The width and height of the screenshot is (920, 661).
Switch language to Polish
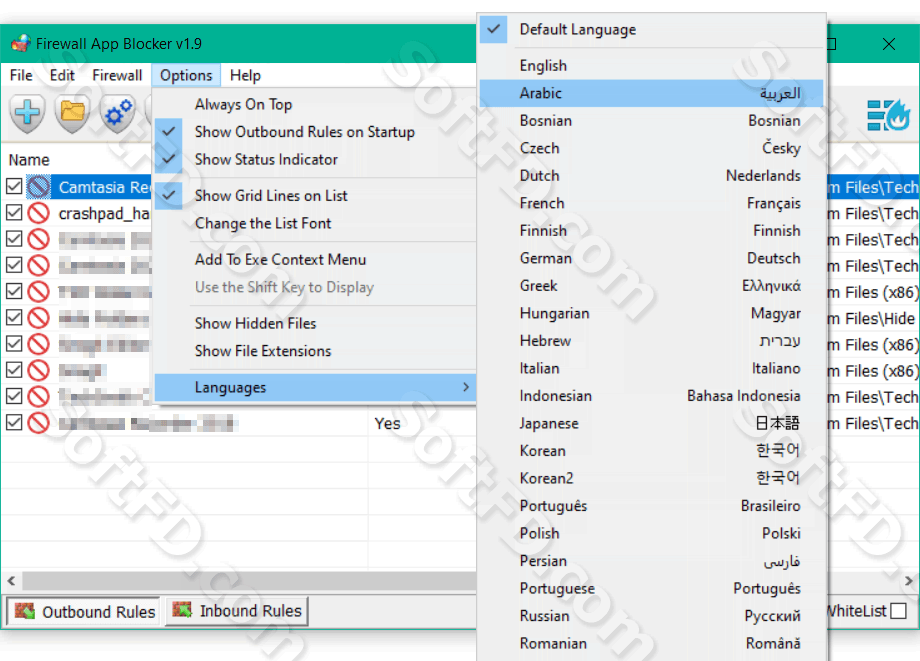pyautogui.click(x=651, y=534)
